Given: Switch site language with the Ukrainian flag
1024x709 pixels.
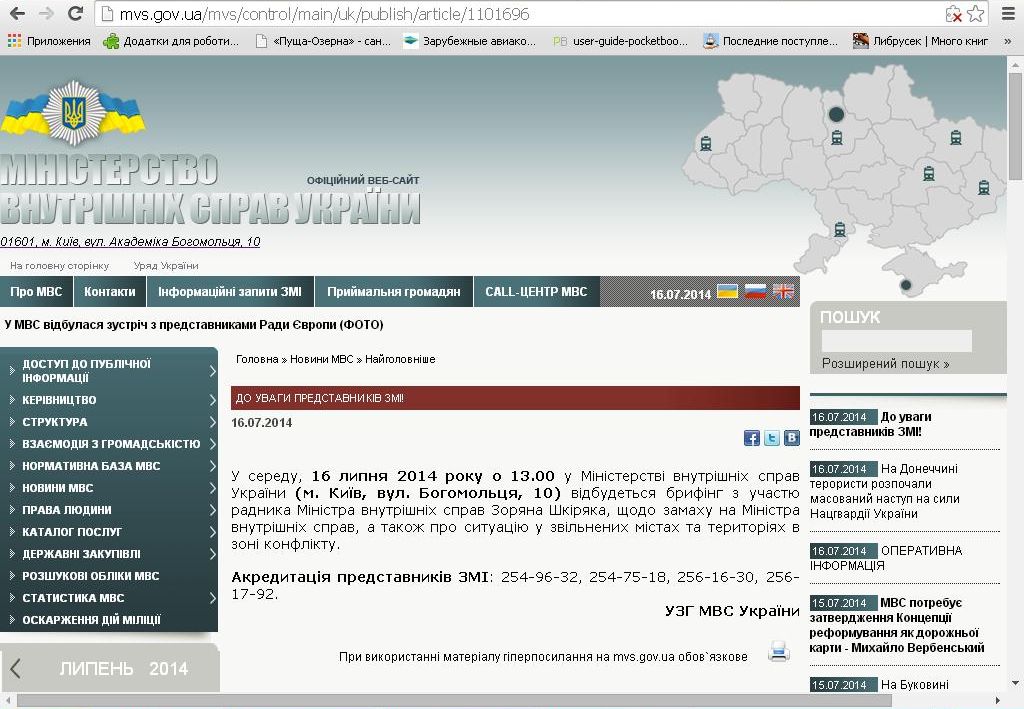Looking at the screenshot, I should (728, 292).
